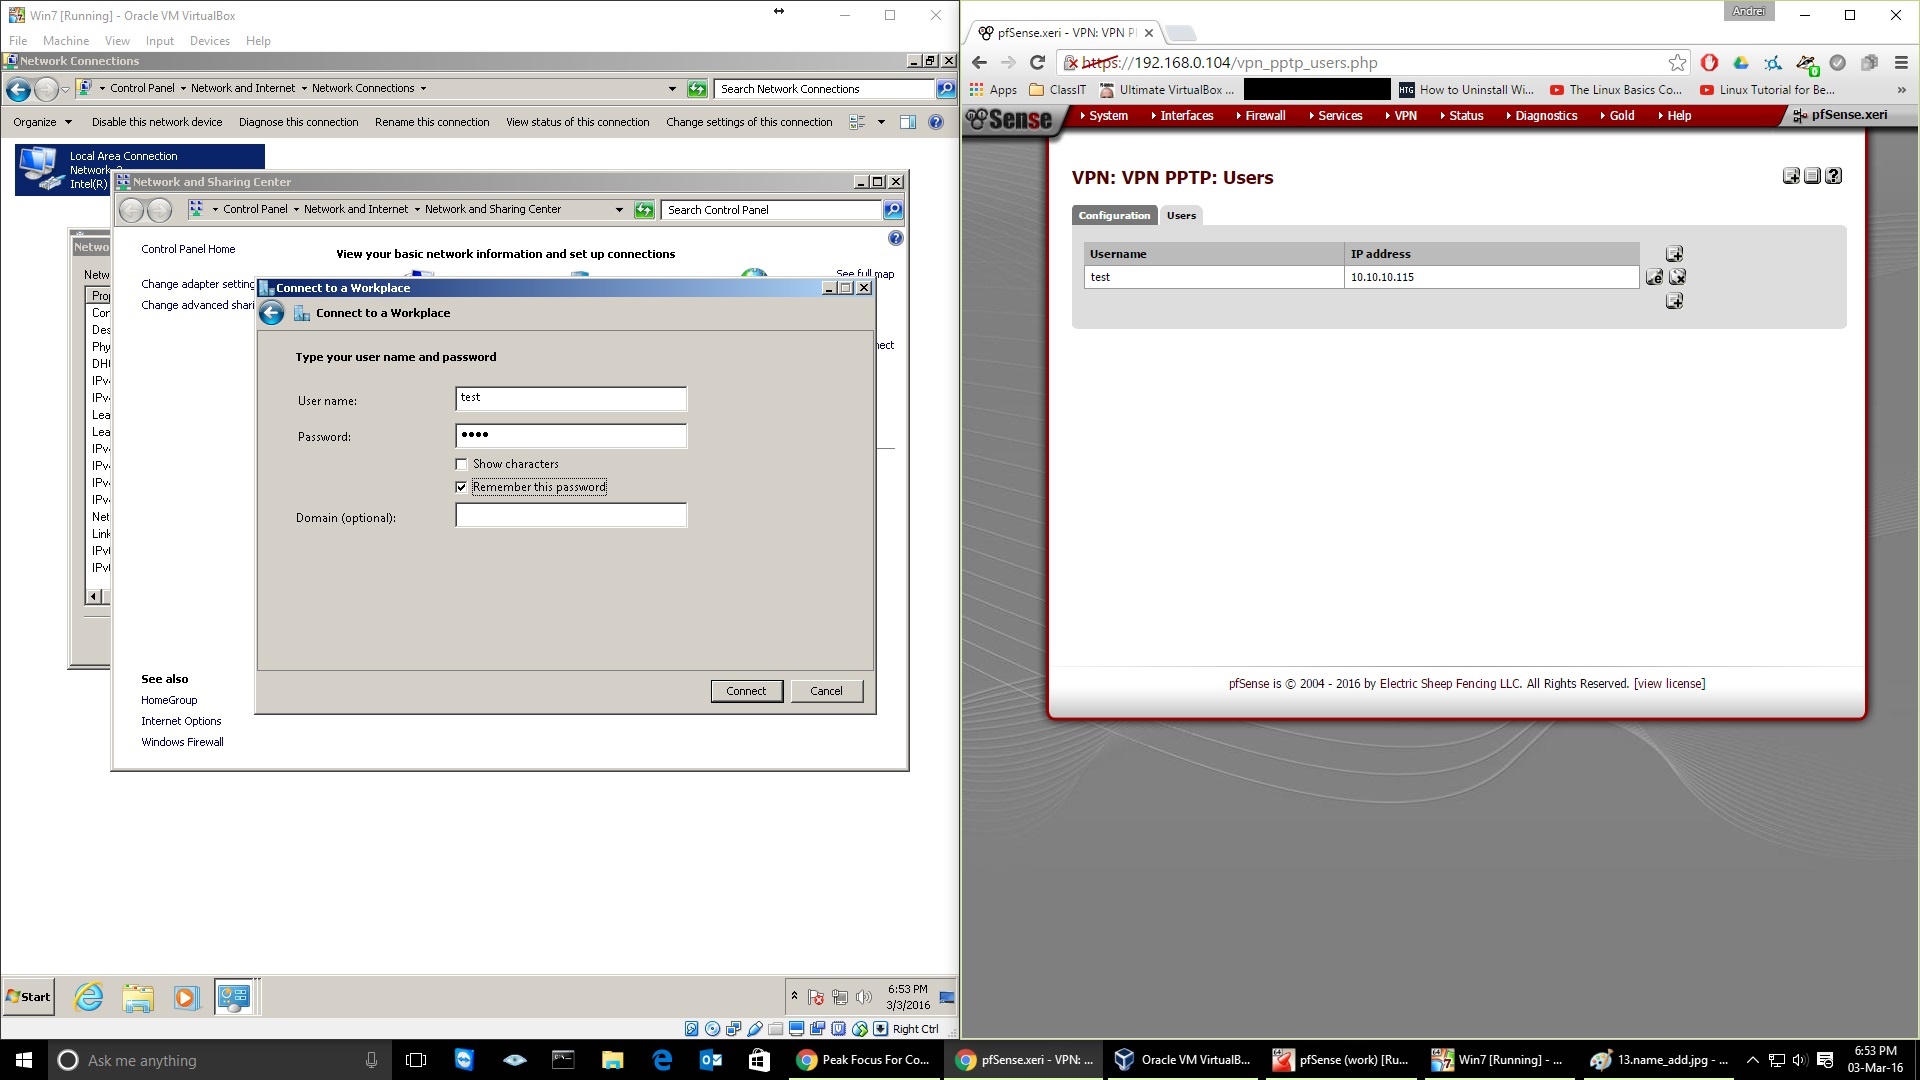Show hidden Win7 tray icons
Screen dimensions: 1920x1080
(795, 996)
